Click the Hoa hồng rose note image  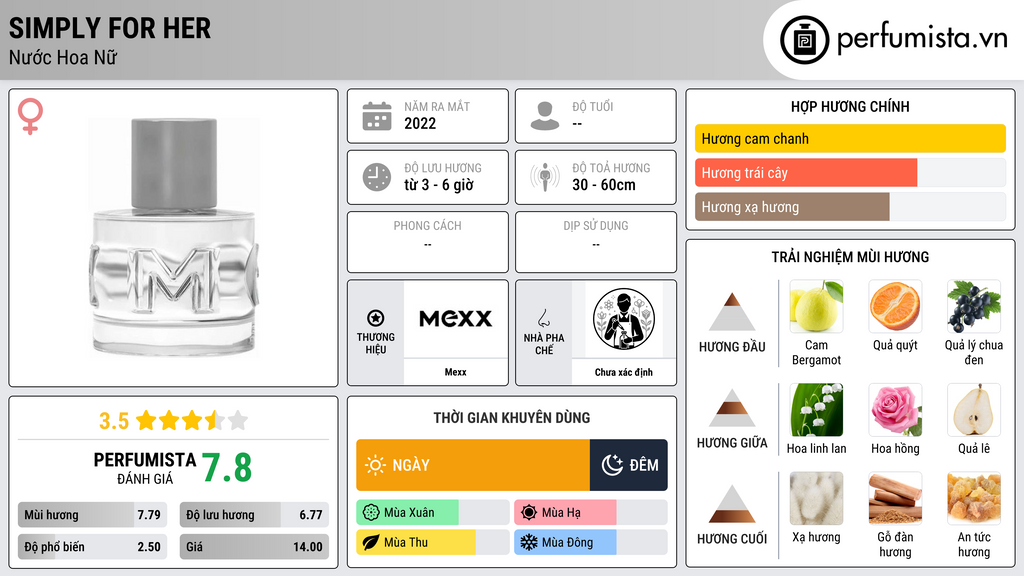(x=895, y=409)
